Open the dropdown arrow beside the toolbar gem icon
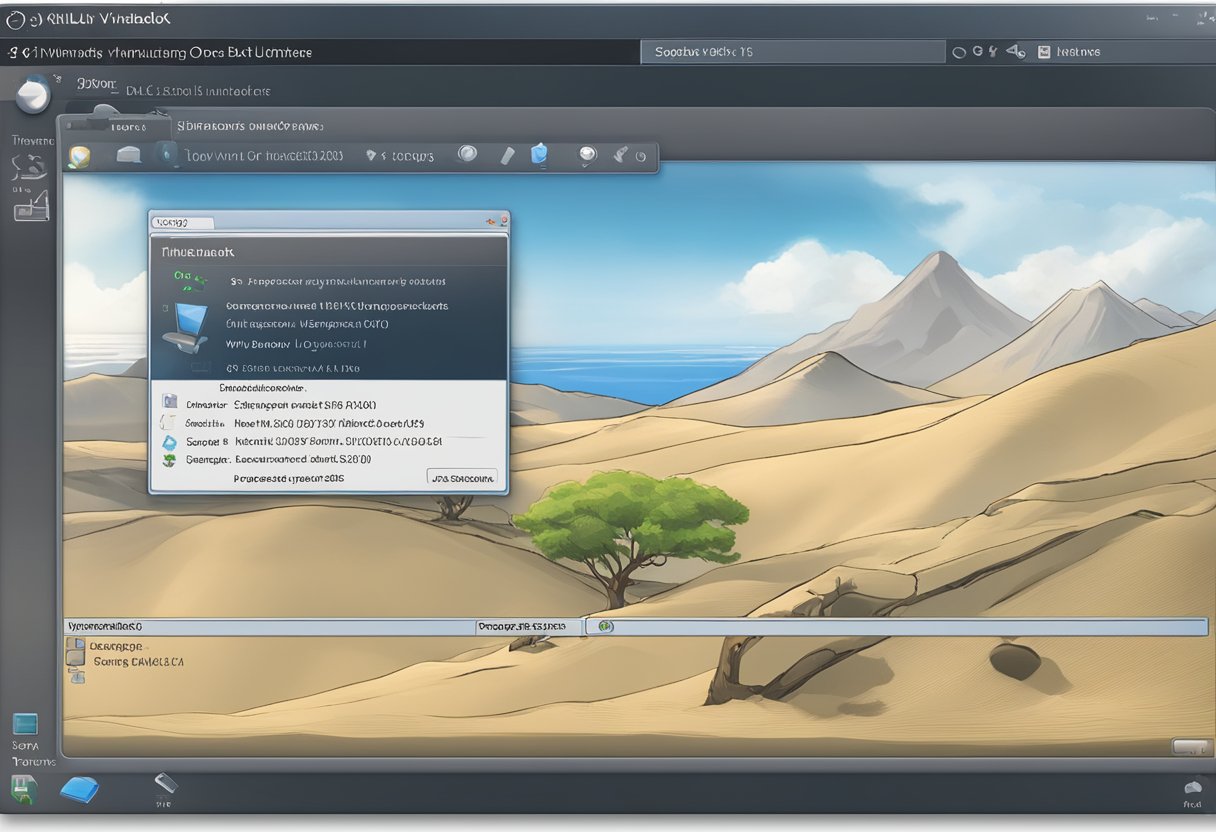1216x832 pixels. coord(372,156)
